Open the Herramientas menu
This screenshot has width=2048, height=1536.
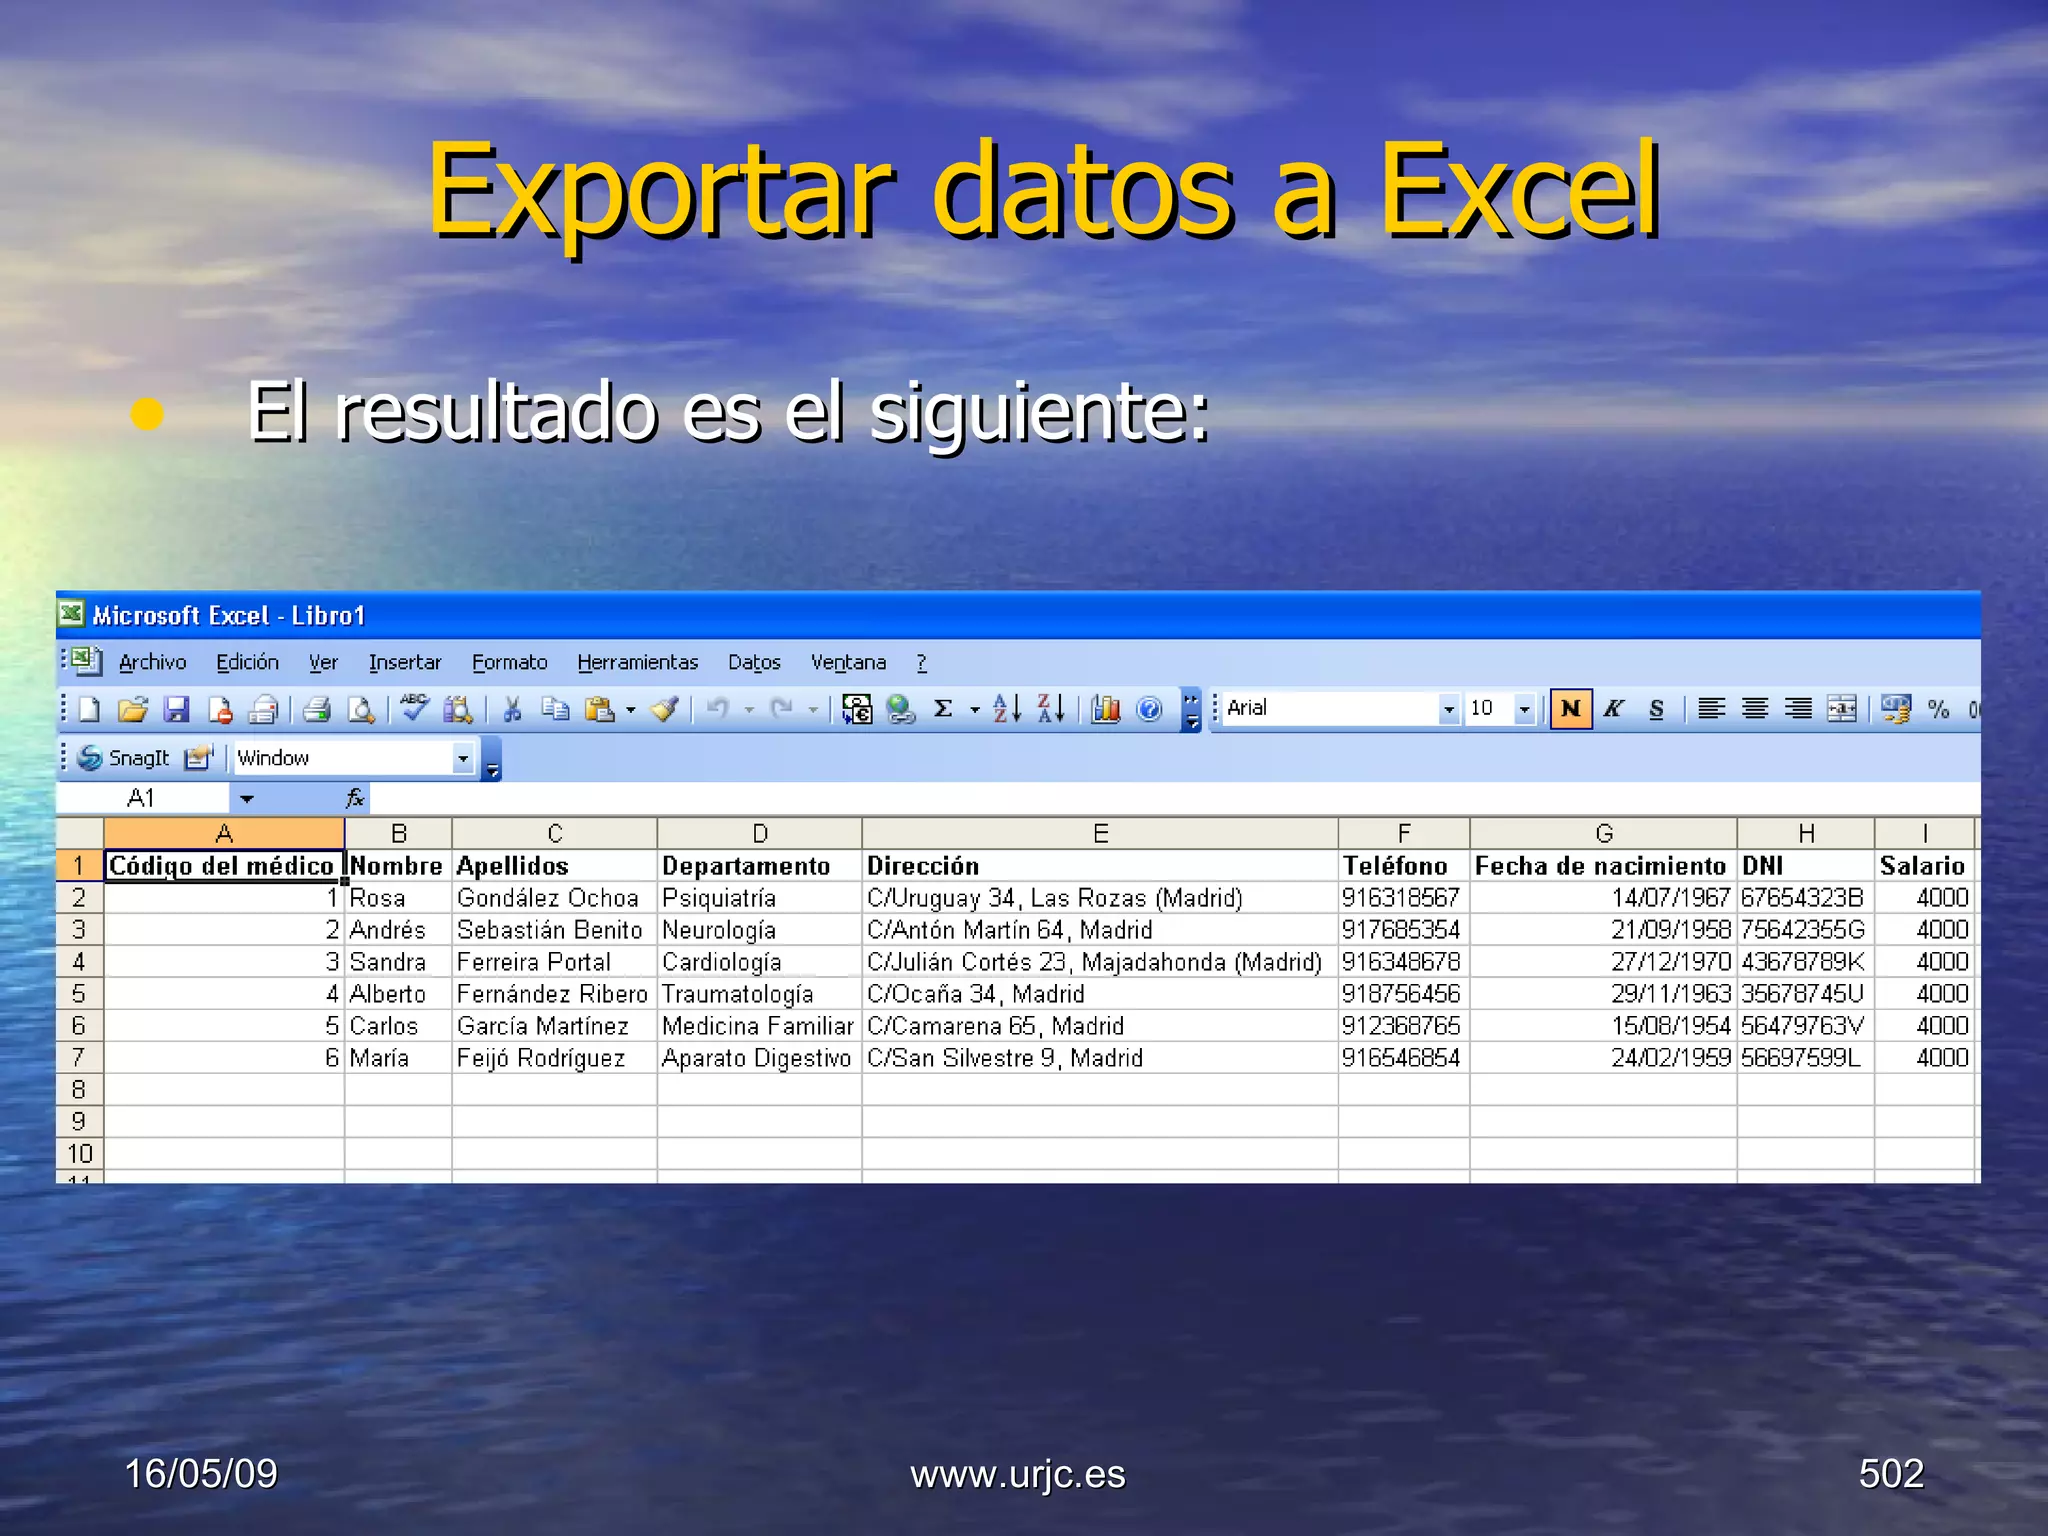pyautogui.click(x=637, y=662)
